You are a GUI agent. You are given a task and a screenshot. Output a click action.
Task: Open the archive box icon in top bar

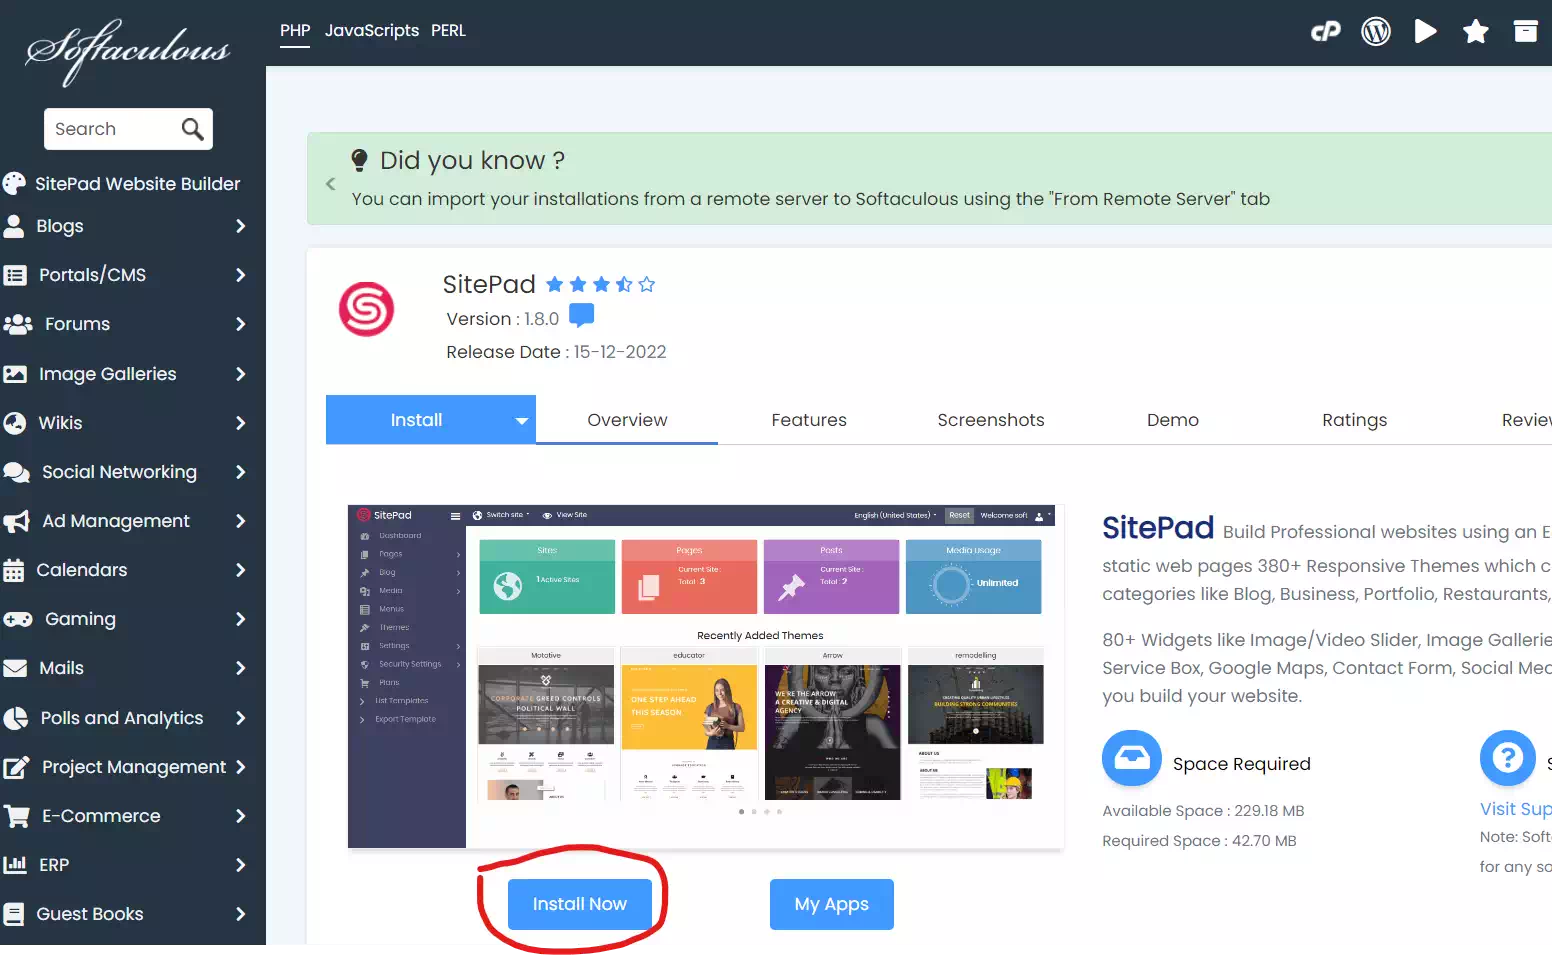tap(1526, 31)
